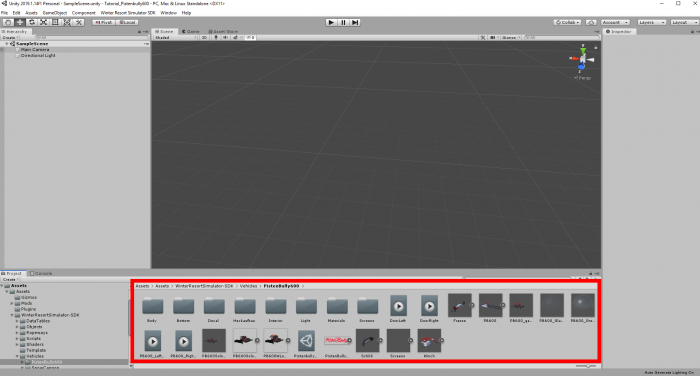Select the Hand tool in toolbar
This screenshot has height=376, width=700.
coord(8,22)
